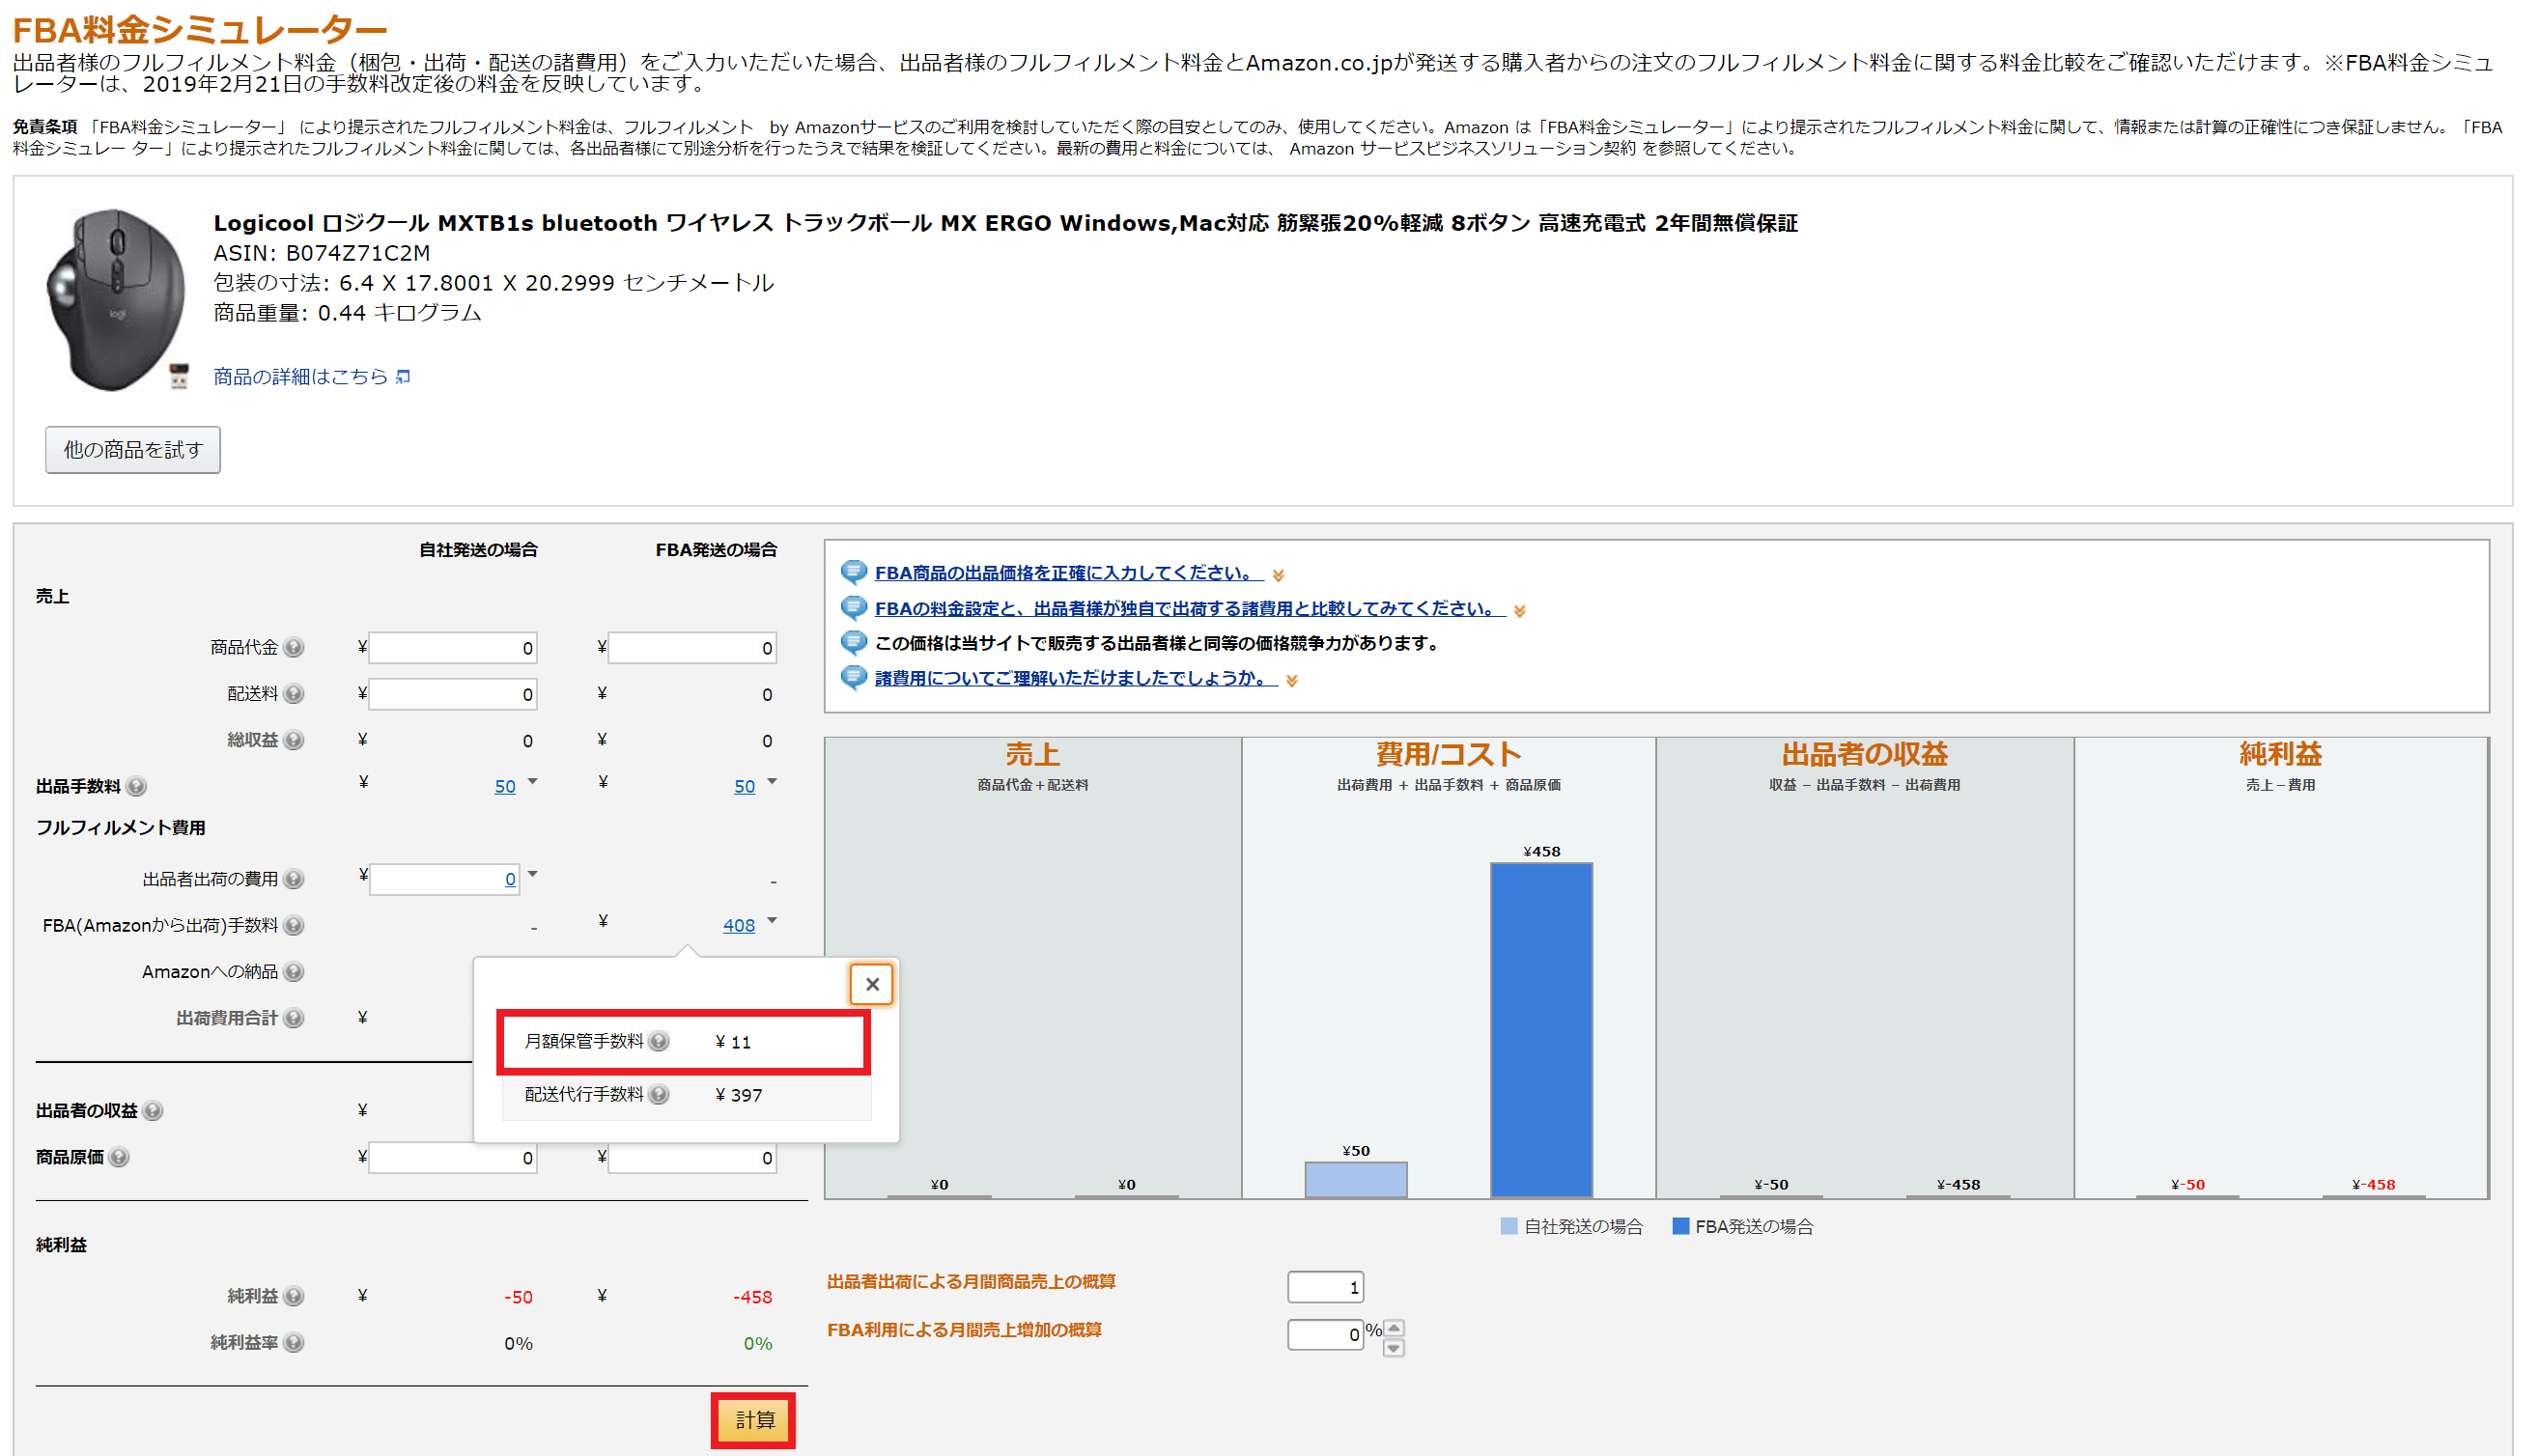Click help icon next to 出品者出荷の費用

293,880
